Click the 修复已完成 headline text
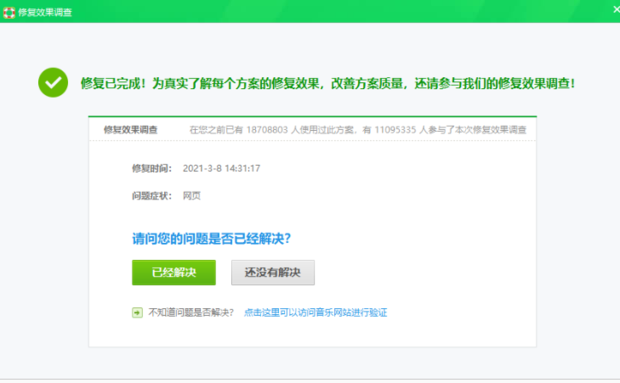 327,83
